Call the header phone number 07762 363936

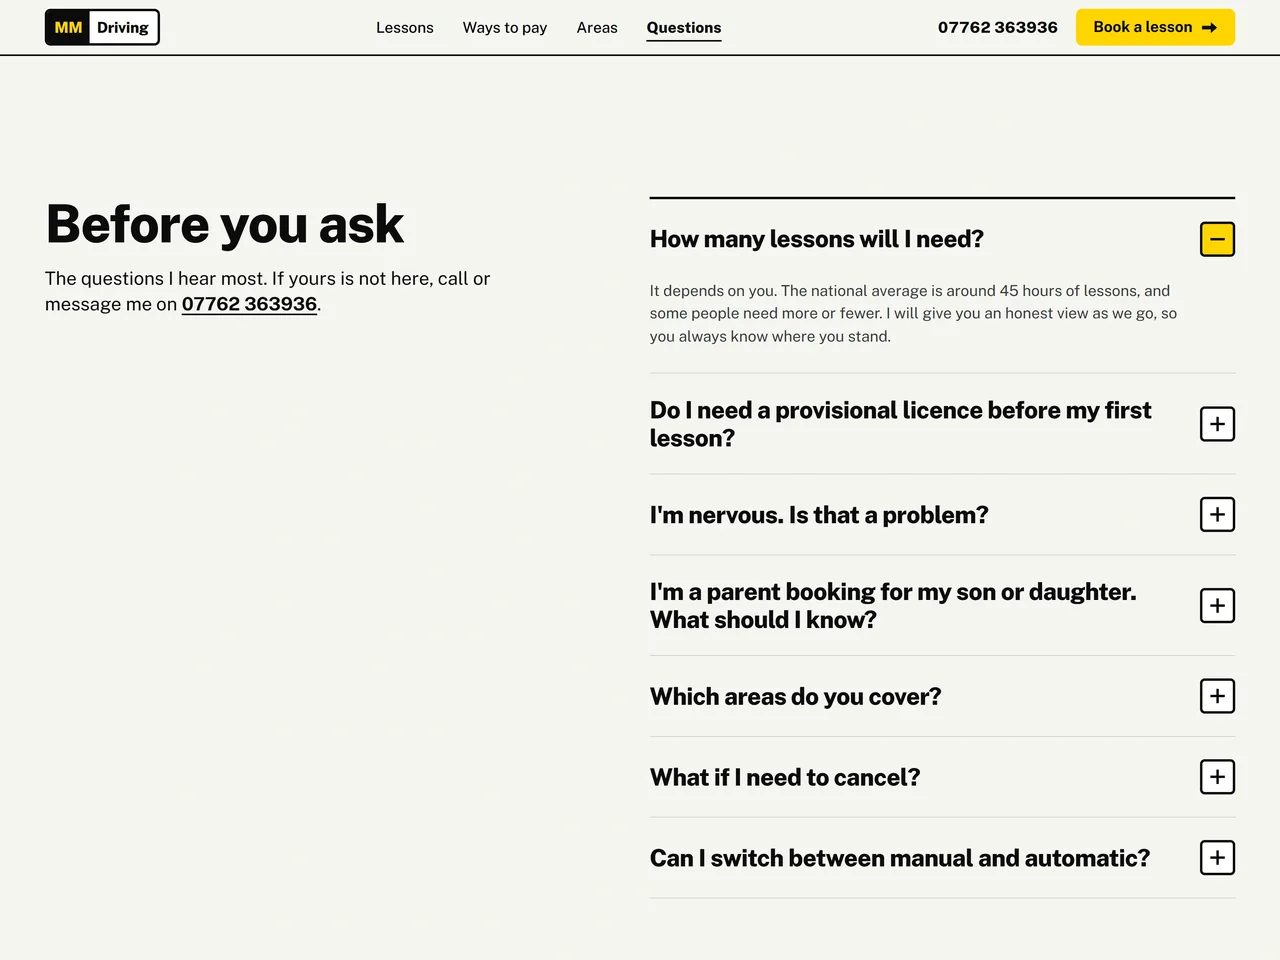(x=998, y=28)
